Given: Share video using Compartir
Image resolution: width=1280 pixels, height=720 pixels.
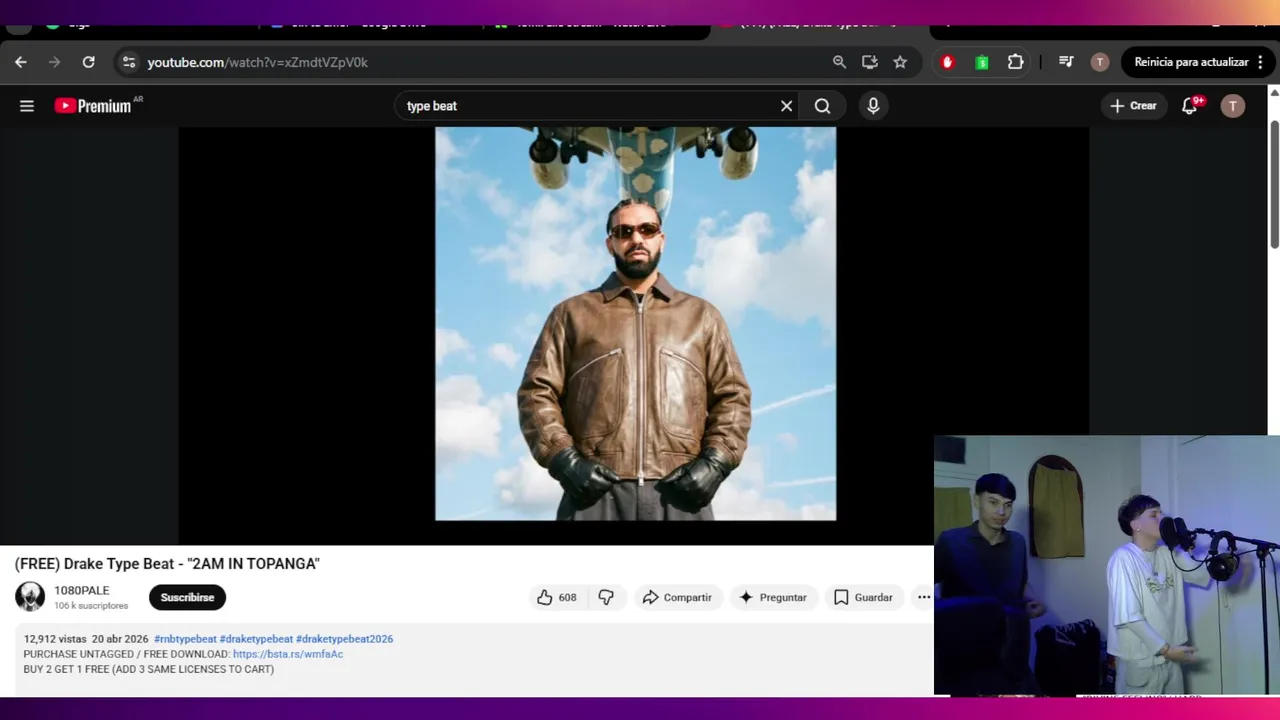Looking at the screenshot, I should [677, 597].
